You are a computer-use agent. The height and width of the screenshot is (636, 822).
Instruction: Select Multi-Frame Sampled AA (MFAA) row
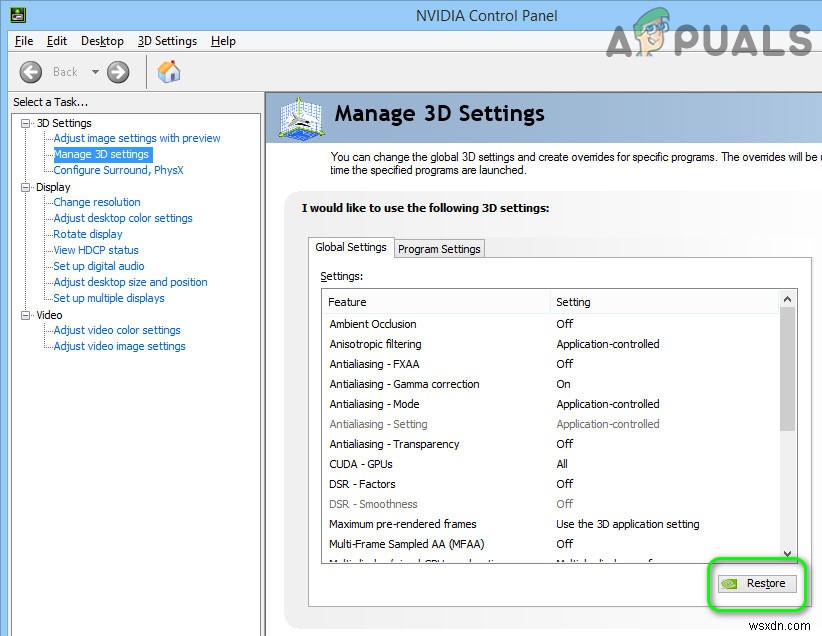551,544
